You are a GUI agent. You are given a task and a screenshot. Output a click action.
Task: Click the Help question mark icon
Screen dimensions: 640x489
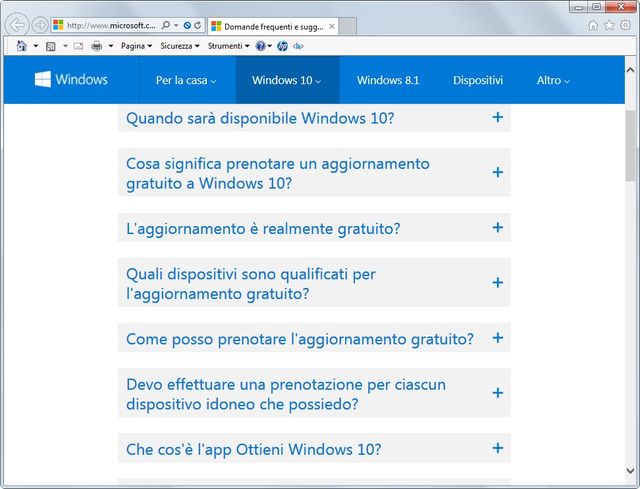tap(260, 46)
